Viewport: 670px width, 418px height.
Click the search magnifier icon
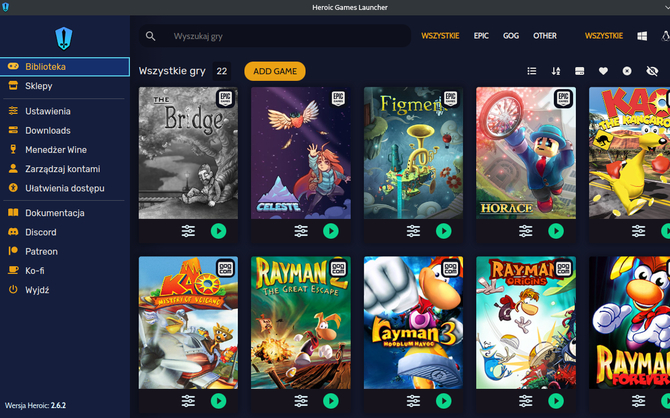(150, 36)
